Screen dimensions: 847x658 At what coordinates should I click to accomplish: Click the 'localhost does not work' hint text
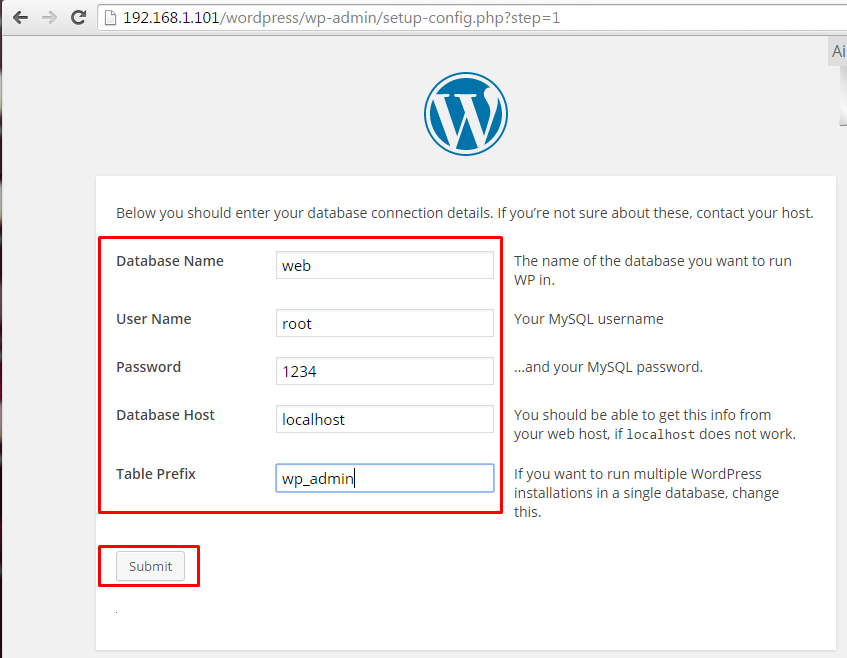click(x=655, y=424)
